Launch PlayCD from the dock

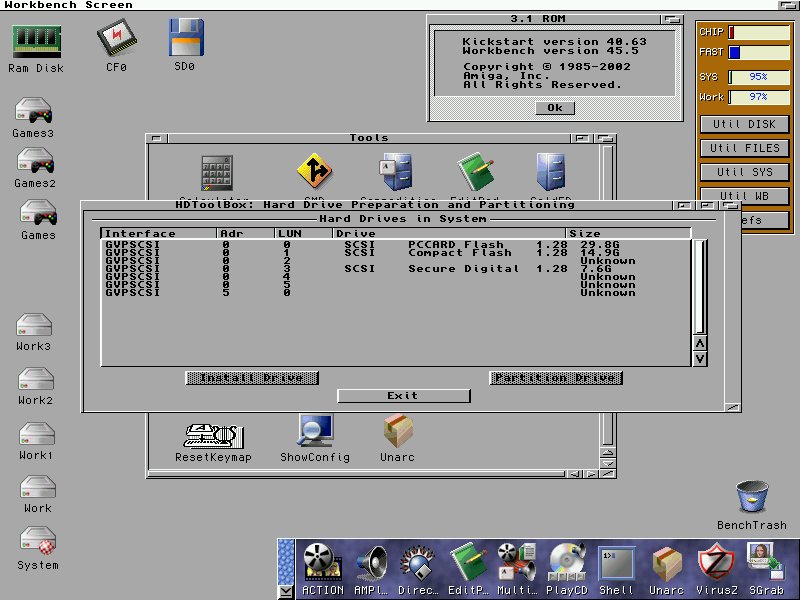(566, 563)
